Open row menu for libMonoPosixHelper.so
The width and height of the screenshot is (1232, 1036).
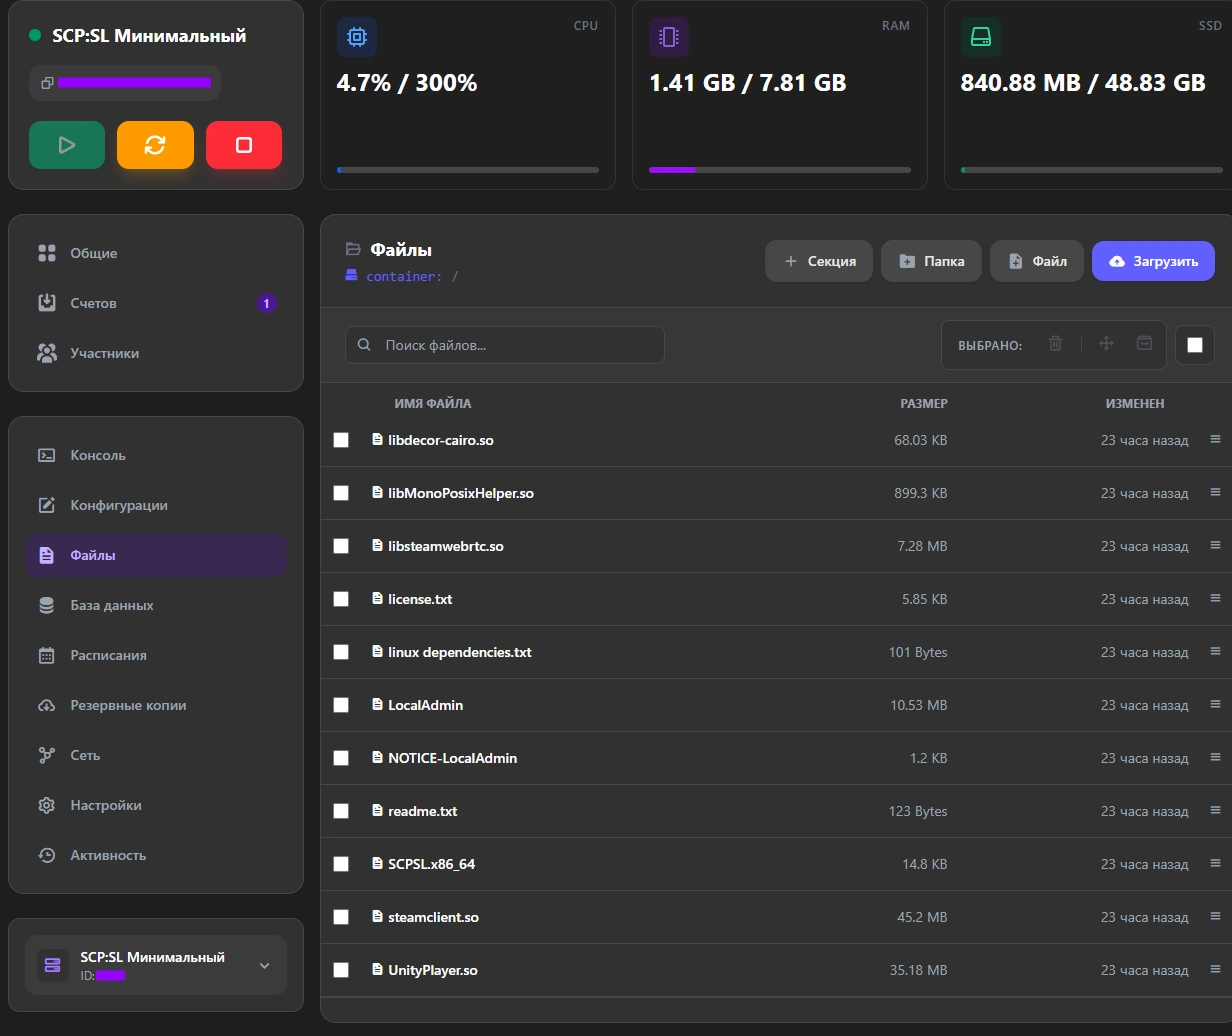[1215, 492]
